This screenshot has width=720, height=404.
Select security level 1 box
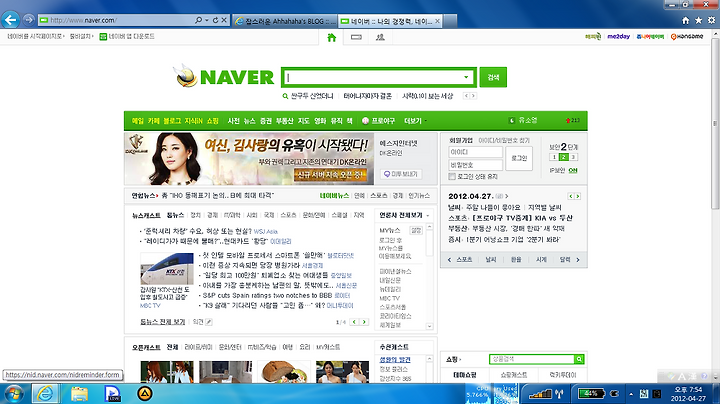(554, 157)
